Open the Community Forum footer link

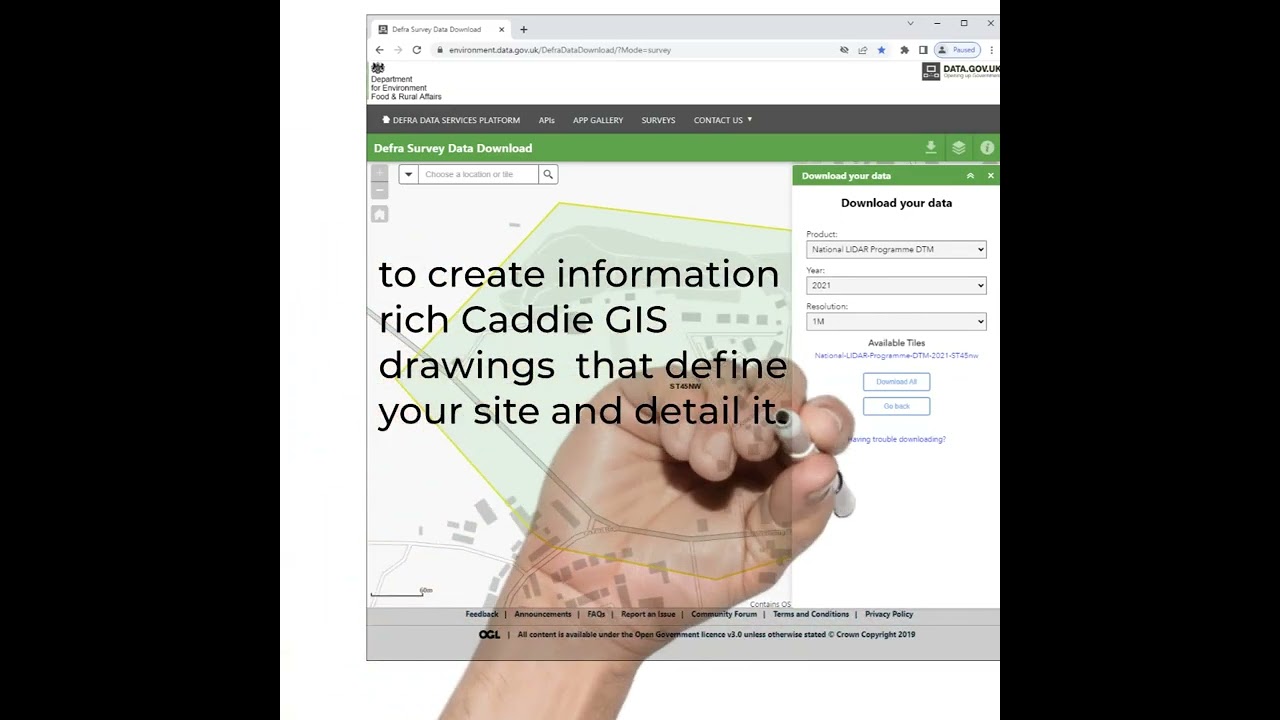724,614
